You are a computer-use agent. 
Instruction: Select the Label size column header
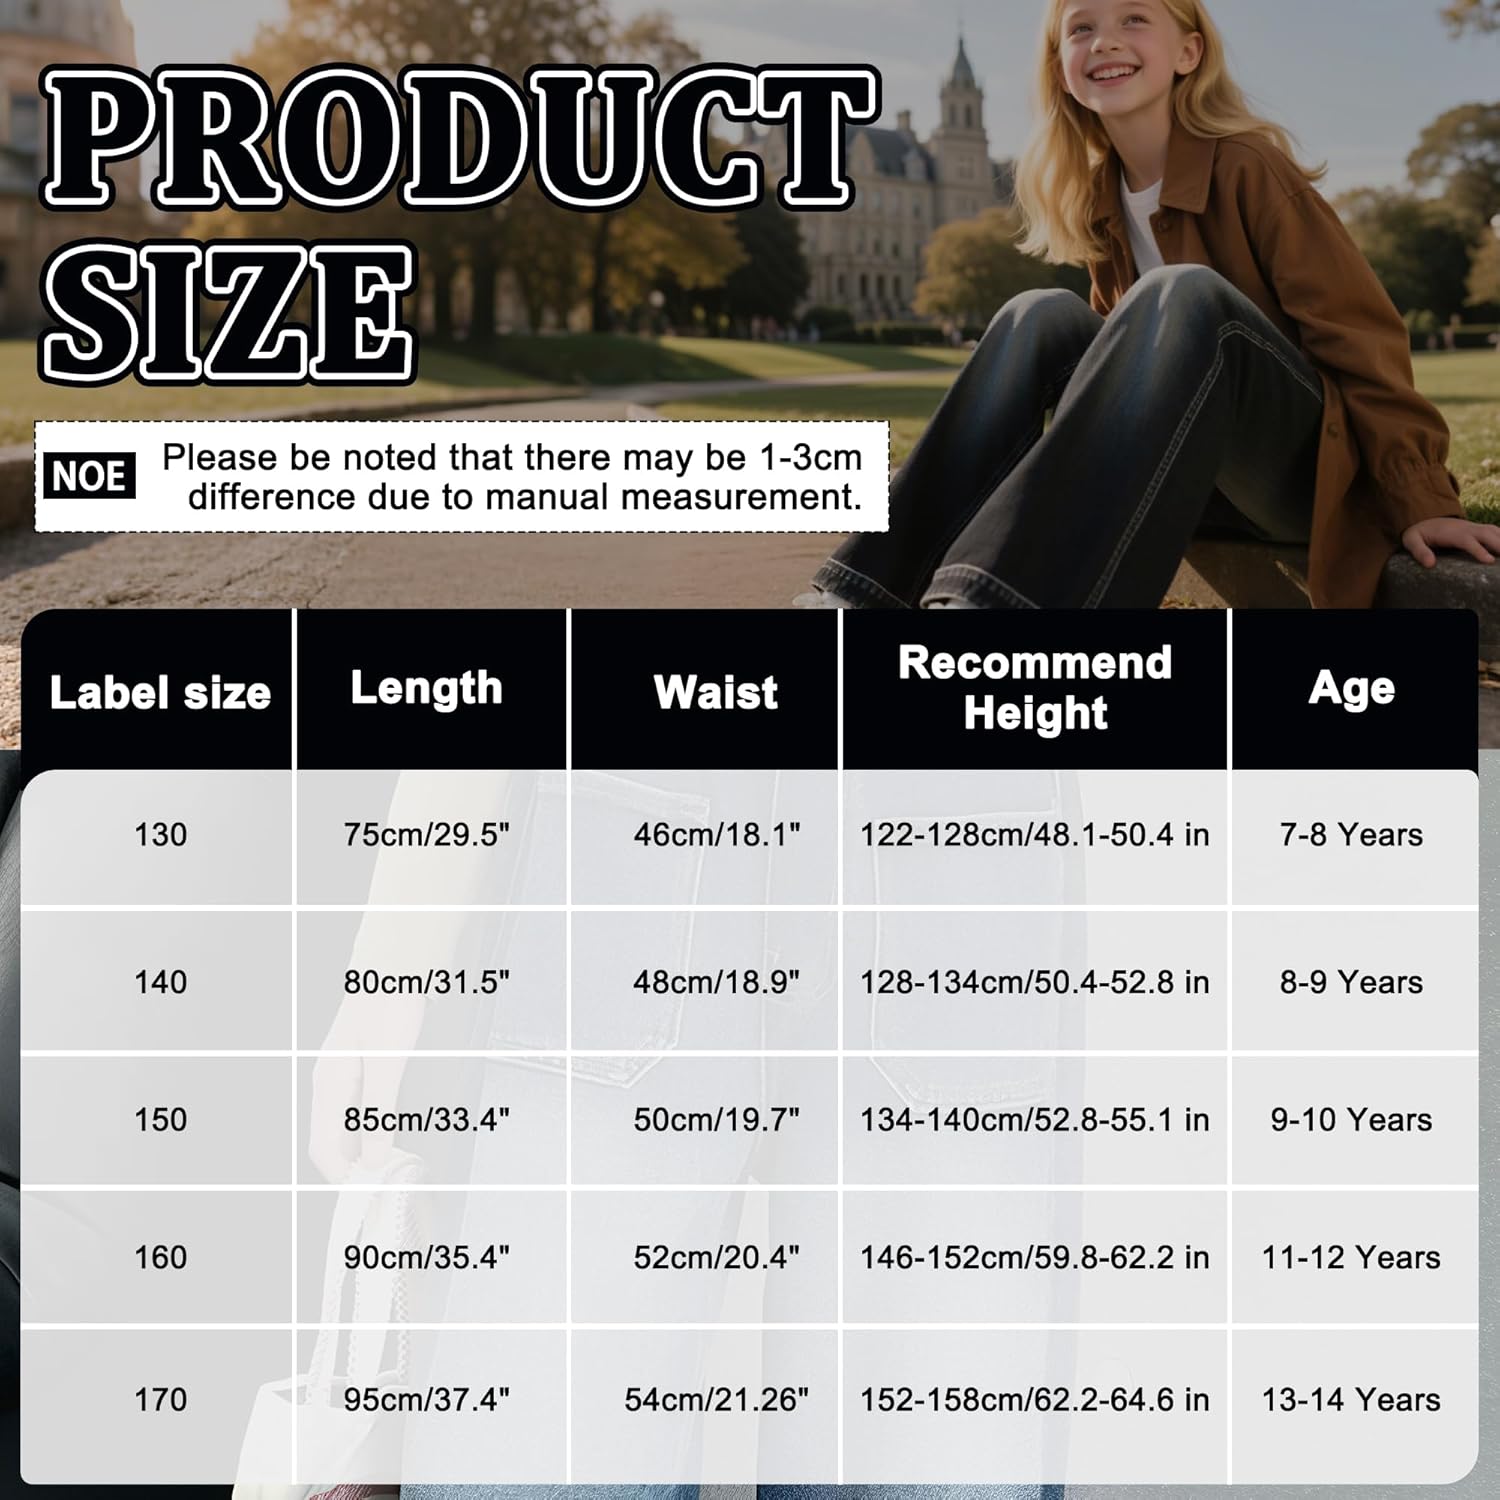pos(160,692)
